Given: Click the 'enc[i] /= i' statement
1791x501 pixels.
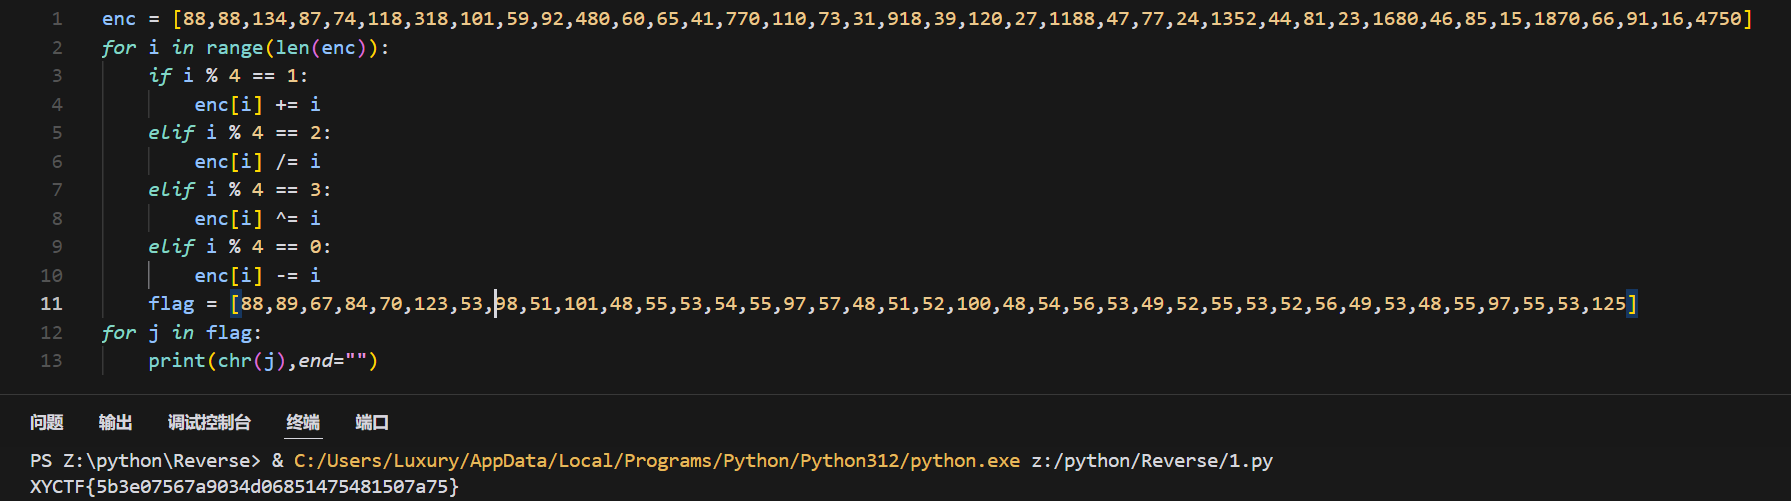Looking at the screenshot, I should 257,162.
